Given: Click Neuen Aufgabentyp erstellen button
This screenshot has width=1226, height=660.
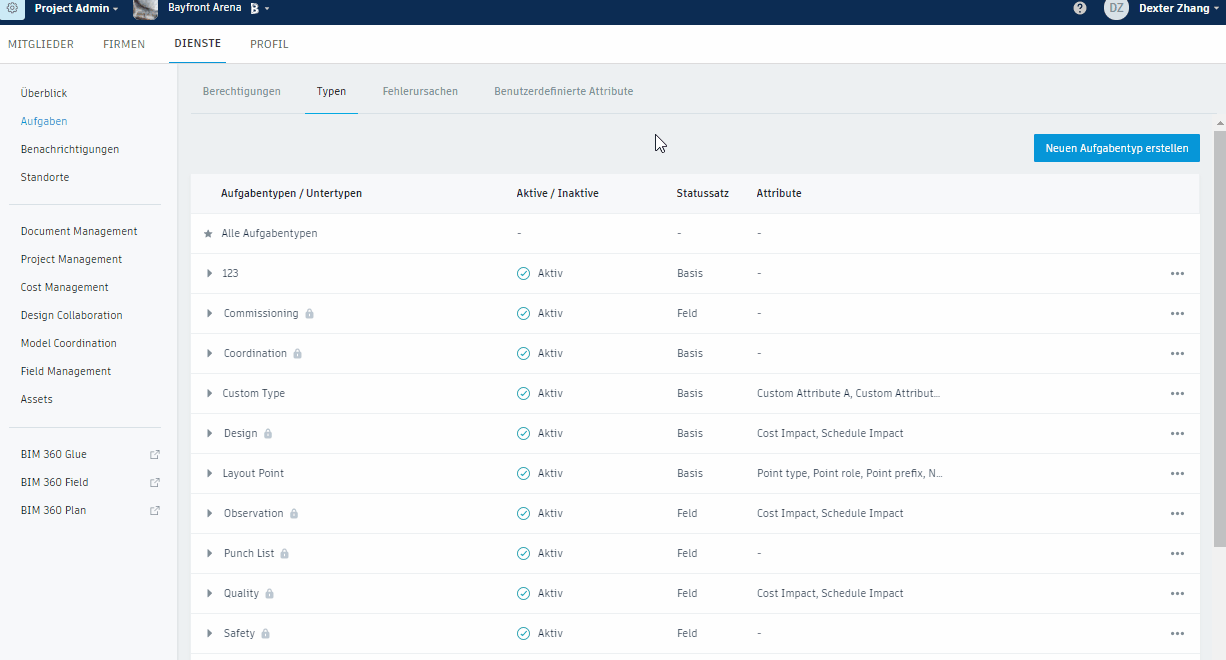Looking at the screenshot, I should [x=1116, y=148].
